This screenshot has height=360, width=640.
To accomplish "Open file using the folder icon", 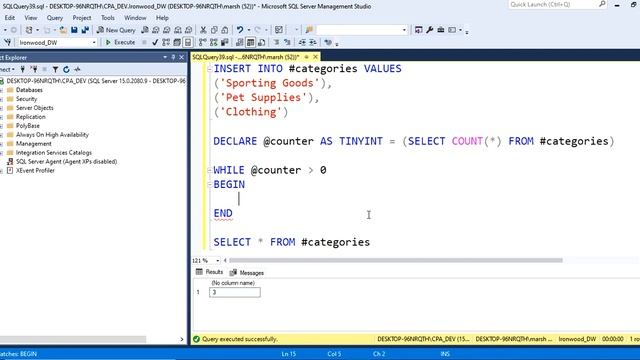I will (x=63, y=30).
